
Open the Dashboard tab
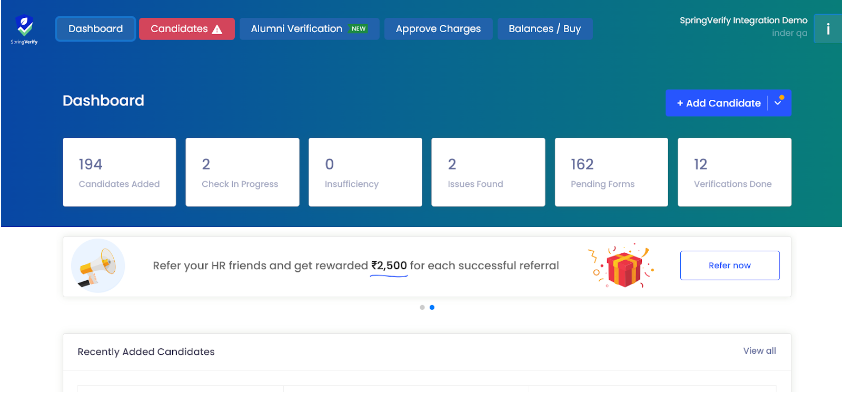coord(96,29)
